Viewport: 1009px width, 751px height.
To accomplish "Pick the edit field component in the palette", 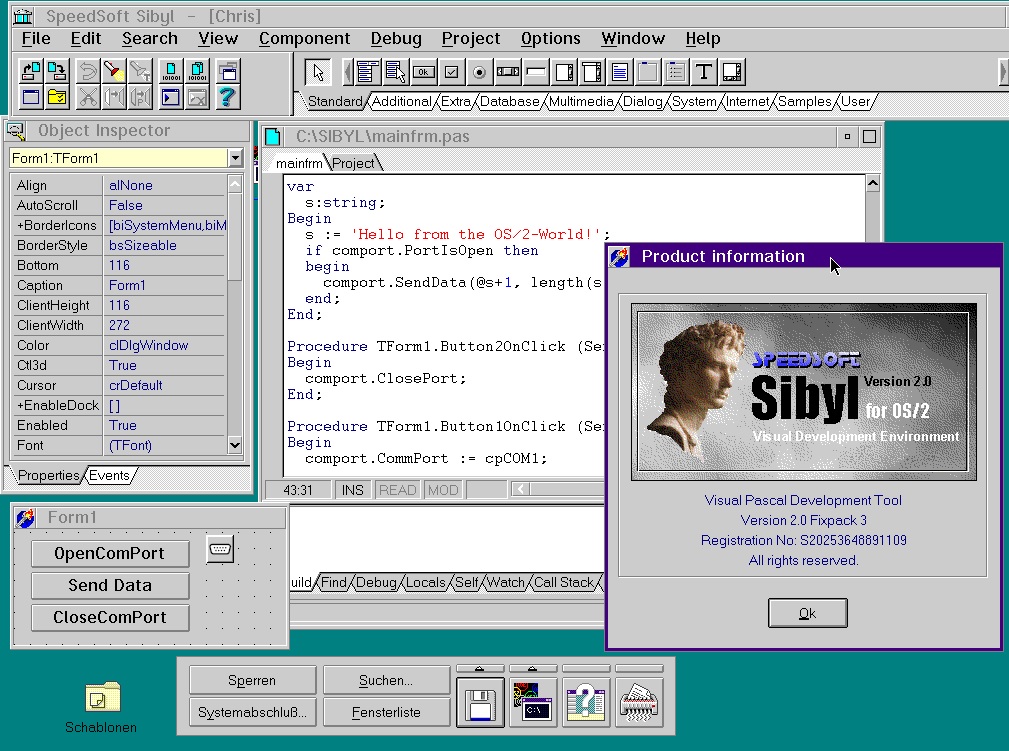I will (535, 72).
